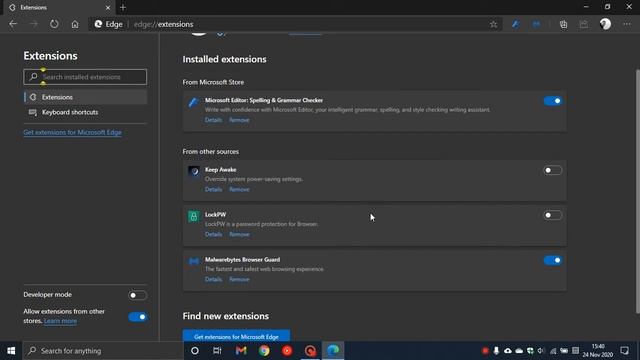Remove the Microsoft Editor extension
This screenshot has width=640, height=360.
point(239,120)
